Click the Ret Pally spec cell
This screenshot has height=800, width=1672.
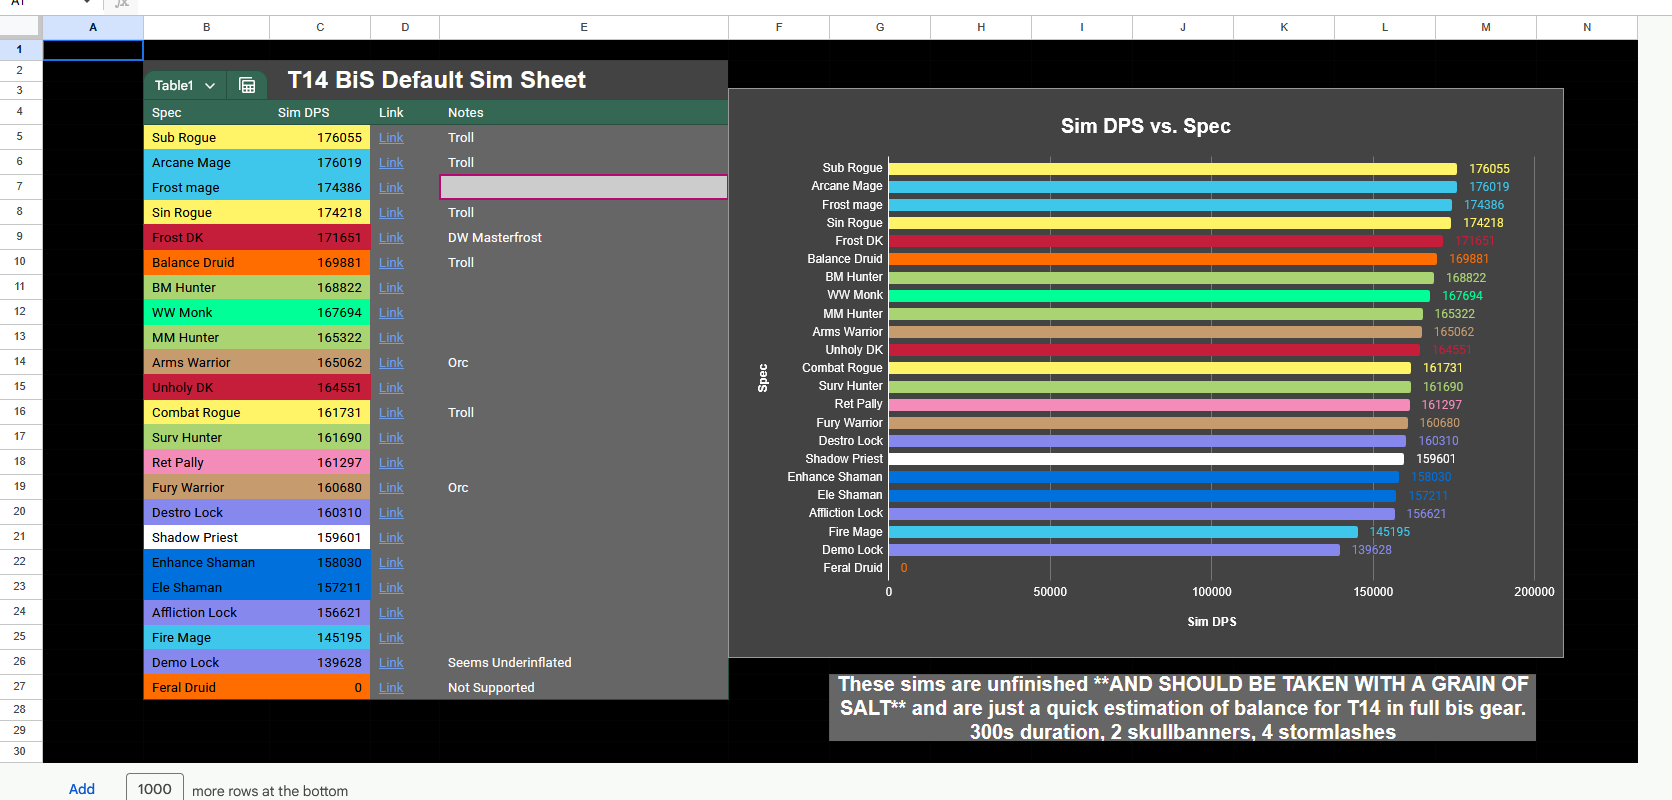207,463
